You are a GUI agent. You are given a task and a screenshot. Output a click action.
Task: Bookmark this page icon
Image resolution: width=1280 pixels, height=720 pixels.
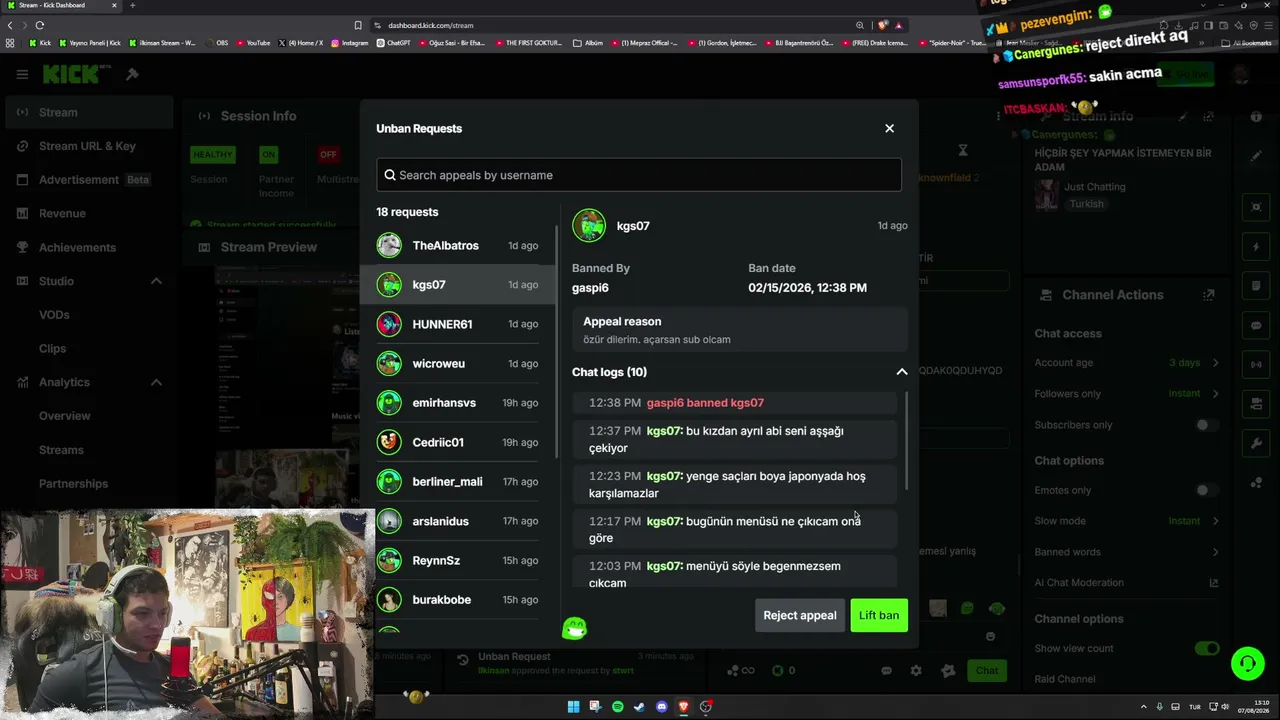click(358, 25)
